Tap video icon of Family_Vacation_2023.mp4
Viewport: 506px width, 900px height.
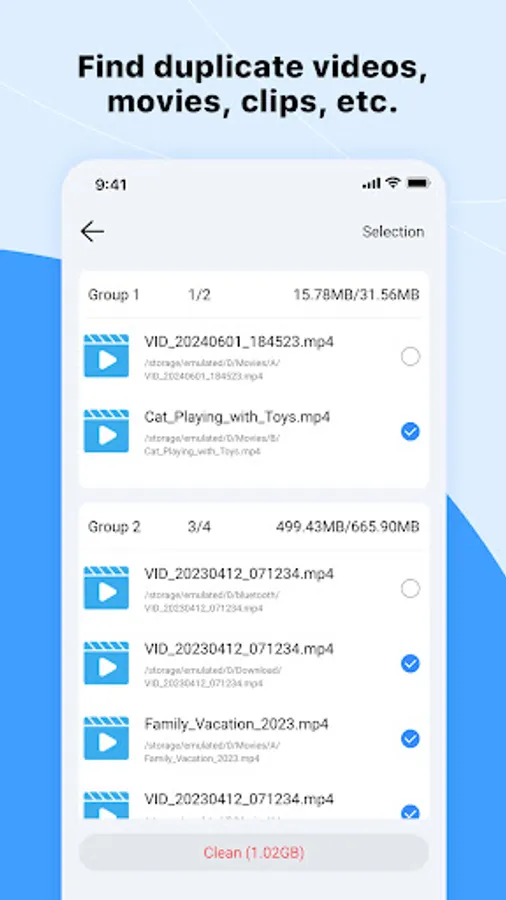tap(106, 738)
